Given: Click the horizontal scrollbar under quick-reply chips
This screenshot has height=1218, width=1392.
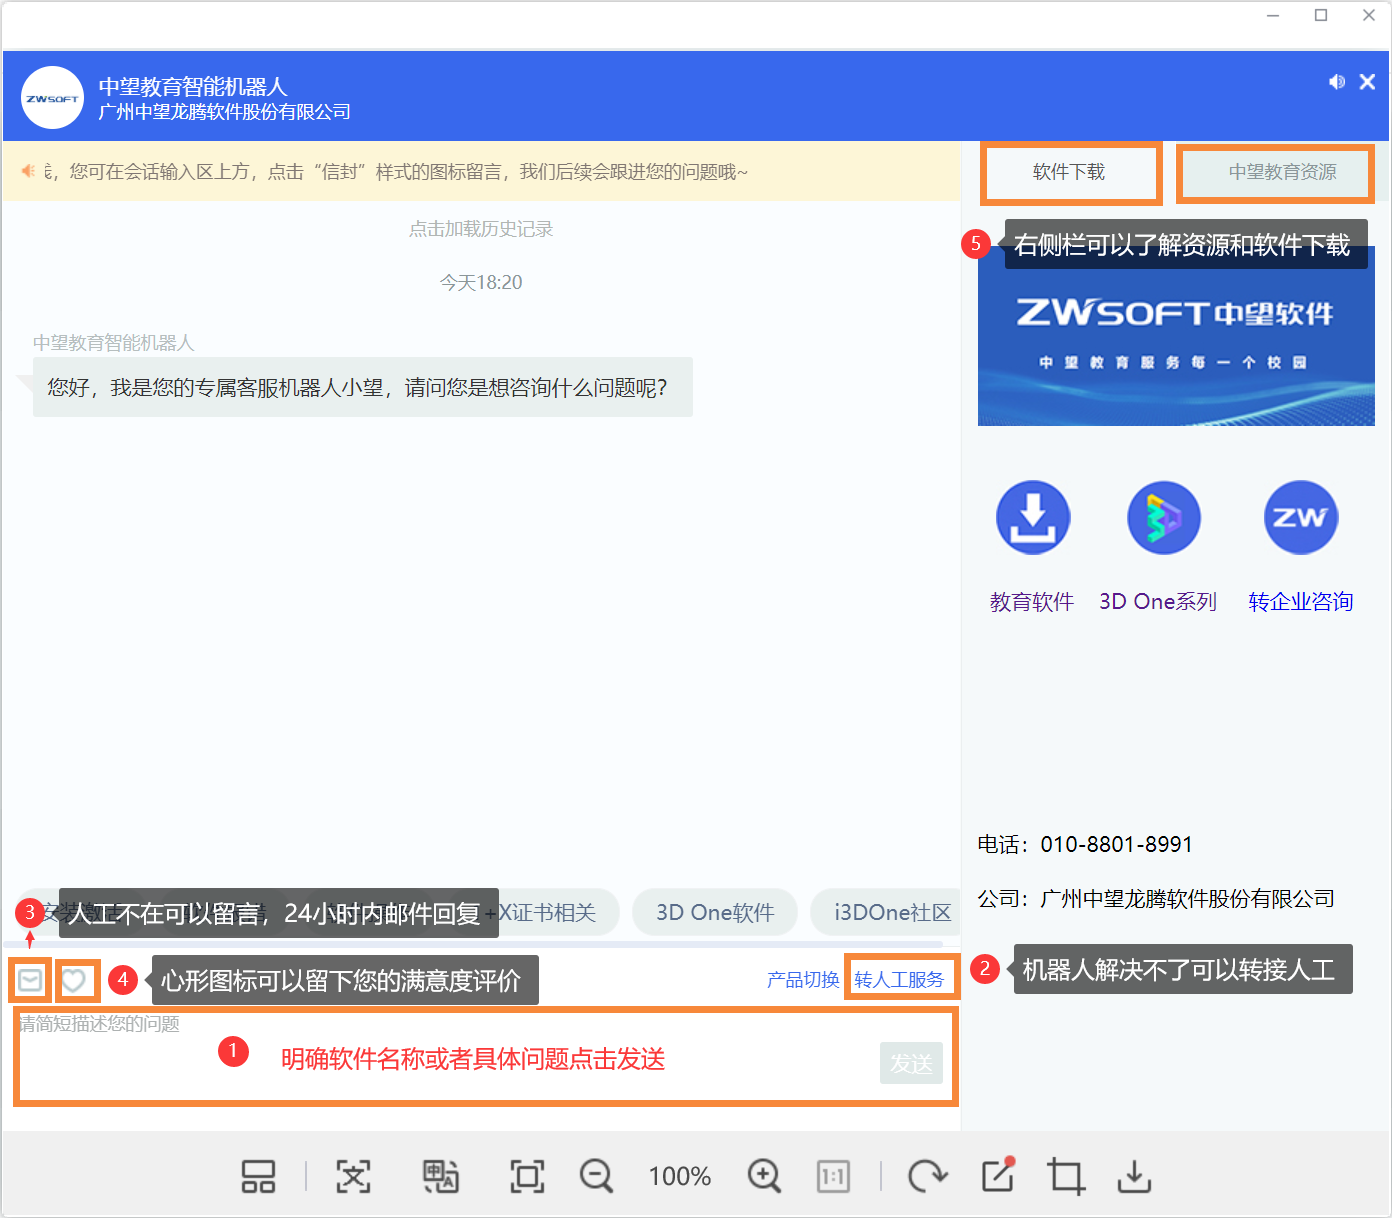Looking at the screenshot, I should pos(473,943).
